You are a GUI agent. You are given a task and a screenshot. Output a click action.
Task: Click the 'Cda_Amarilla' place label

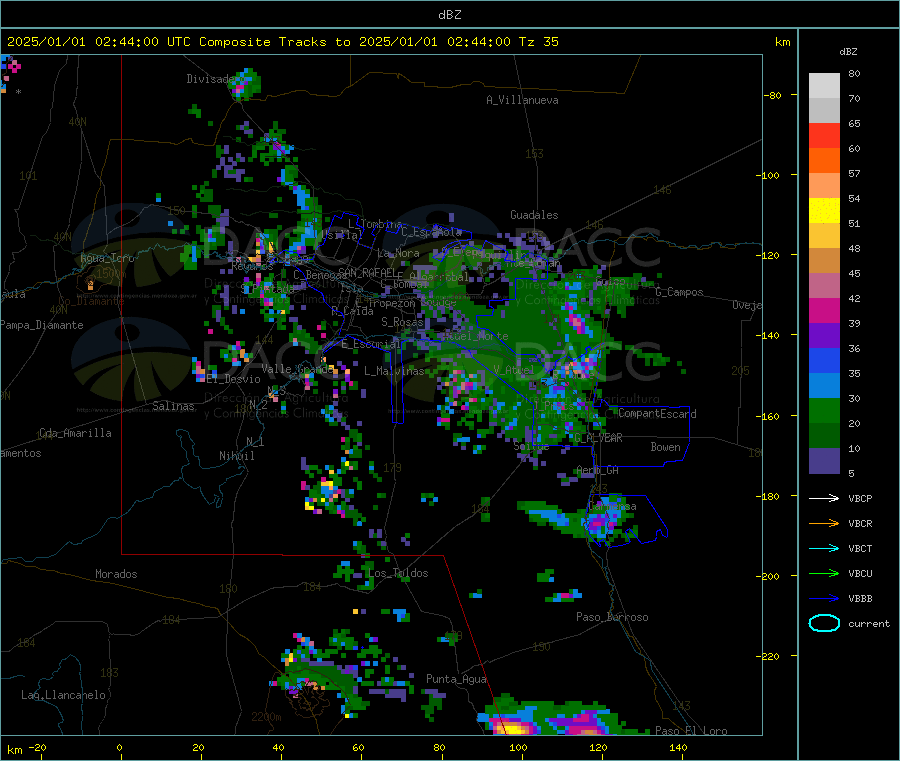[75, 433]
